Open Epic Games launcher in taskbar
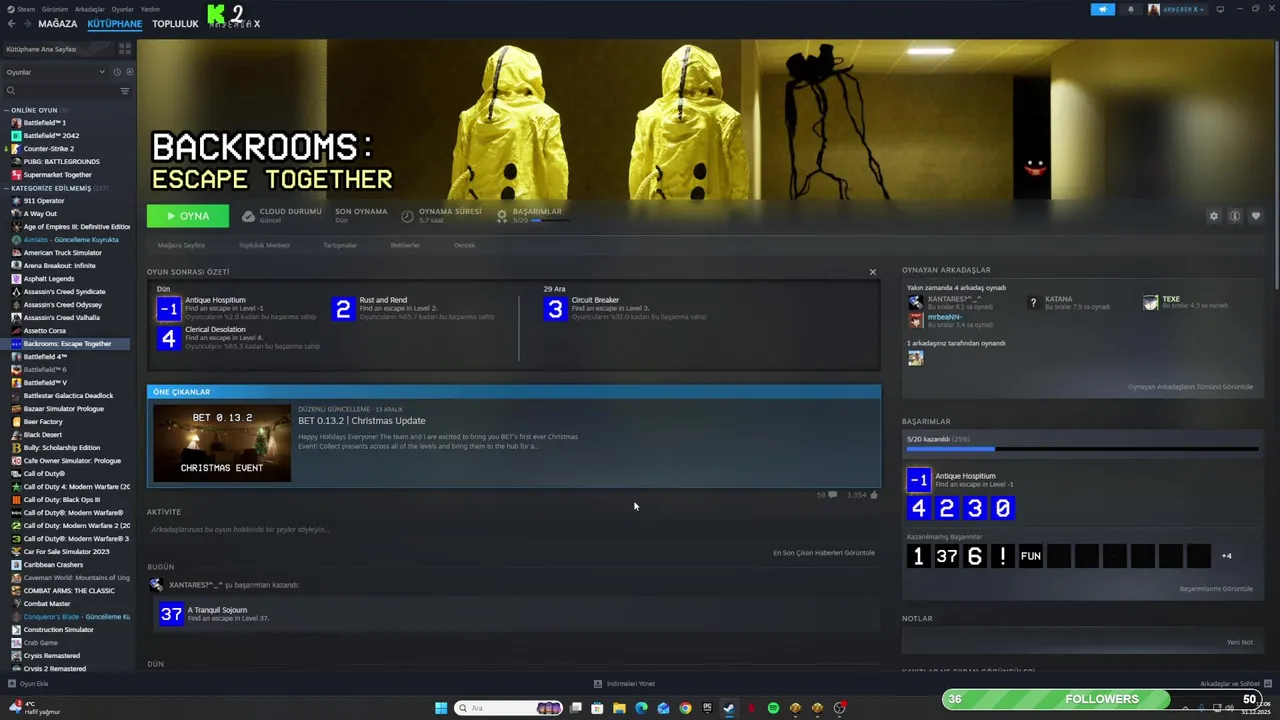The height and width of the screenshot is (720, 1280). click(x=707, y=708)
